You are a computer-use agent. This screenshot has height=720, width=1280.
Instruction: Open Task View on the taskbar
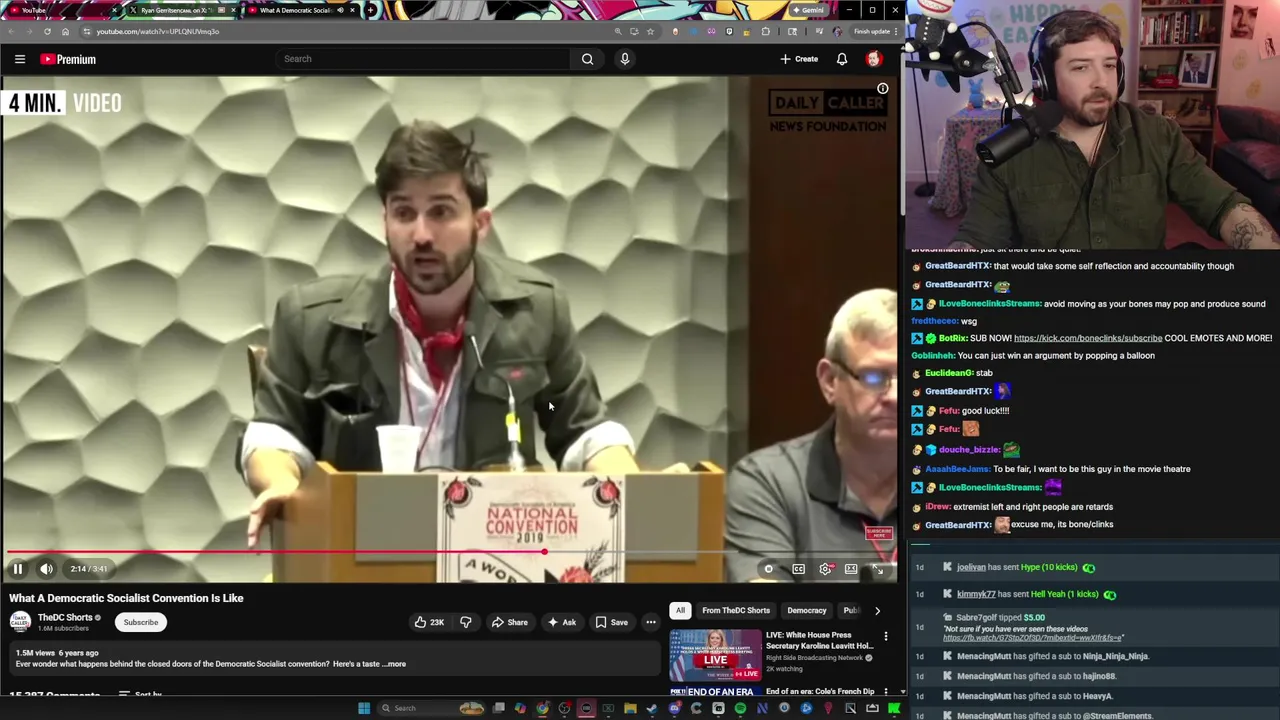point(499,708)
